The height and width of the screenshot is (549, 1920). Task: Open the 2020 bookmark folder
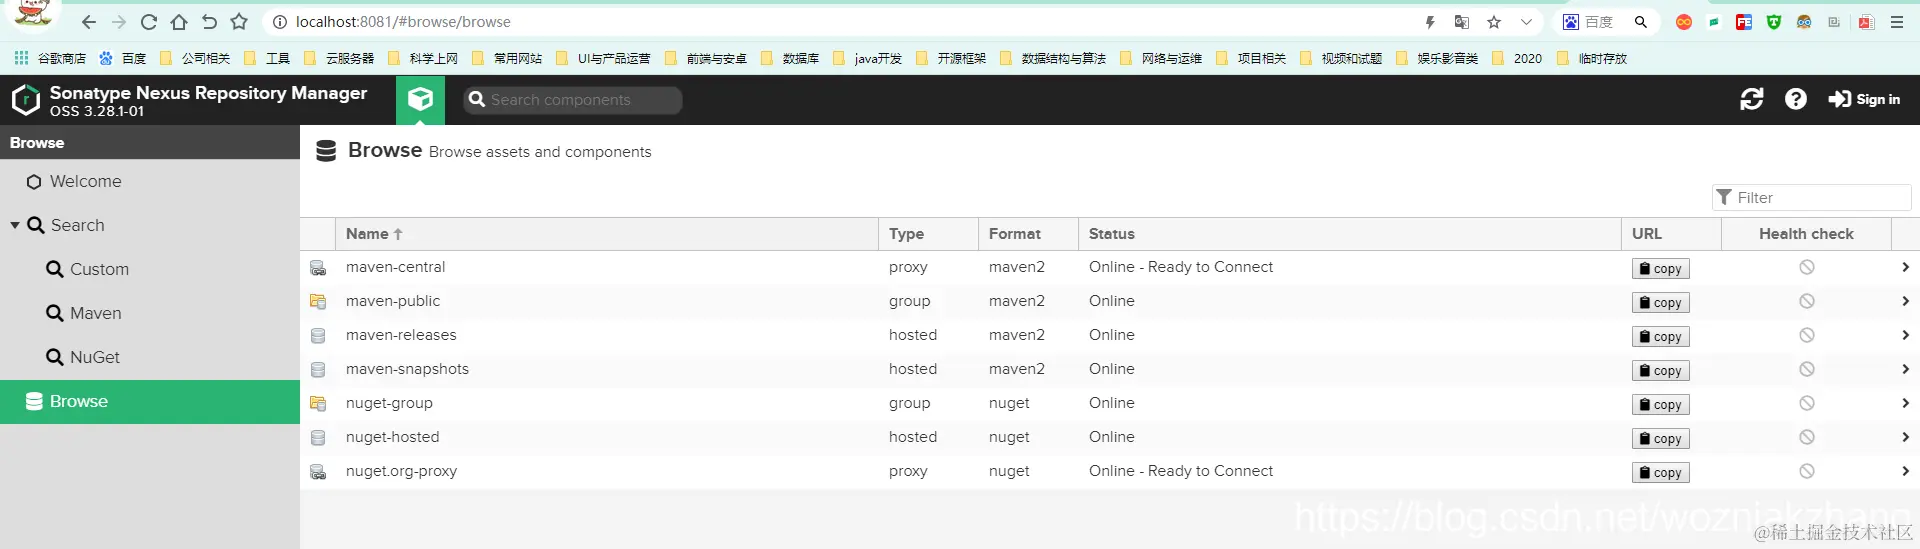(1517, 59)
